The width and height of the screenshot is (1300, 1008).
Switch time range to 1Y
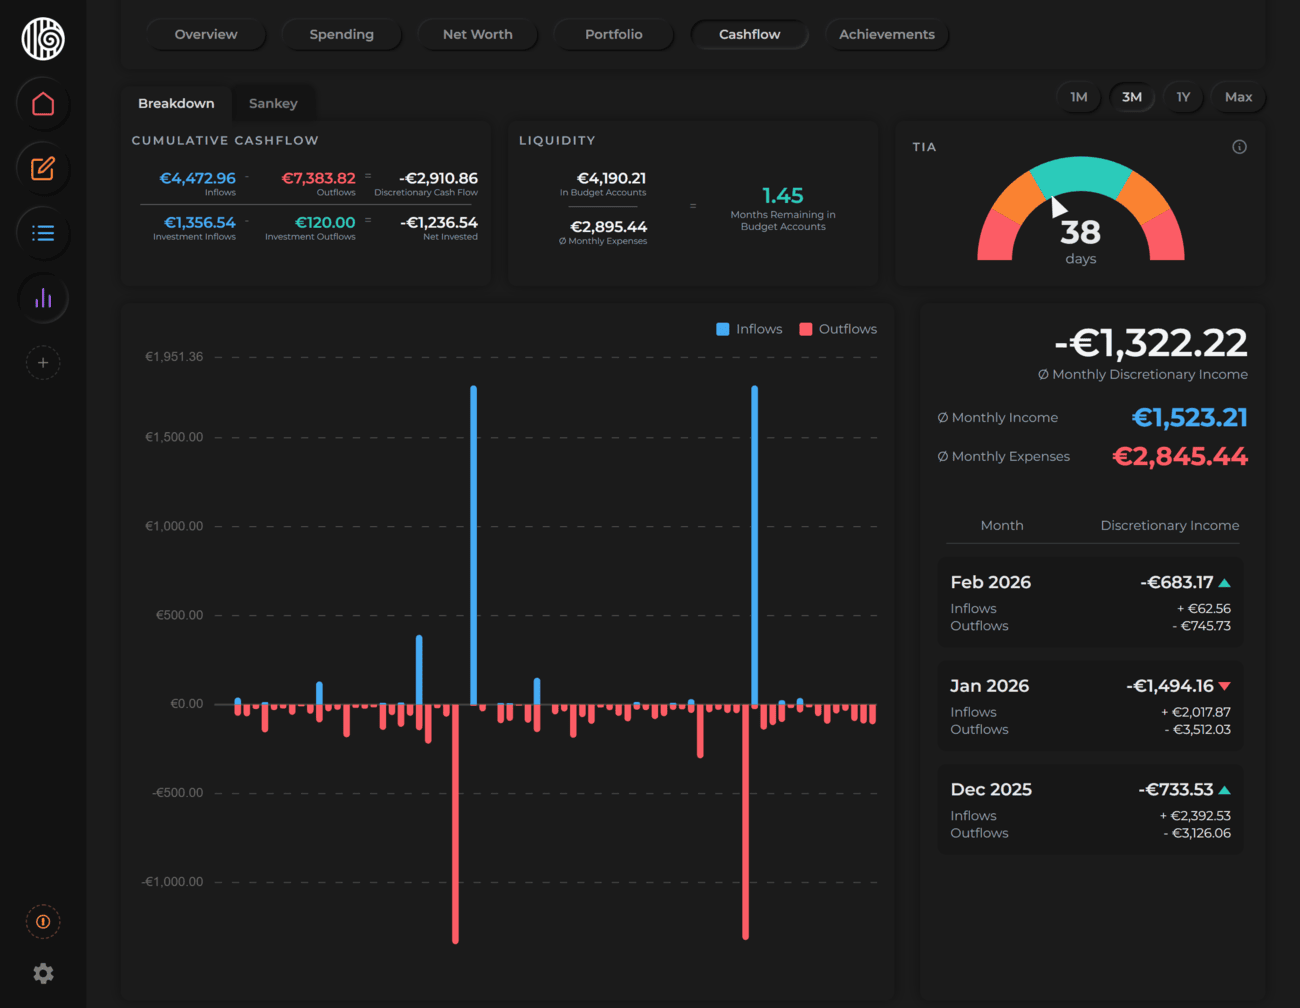click(1183, 97)
